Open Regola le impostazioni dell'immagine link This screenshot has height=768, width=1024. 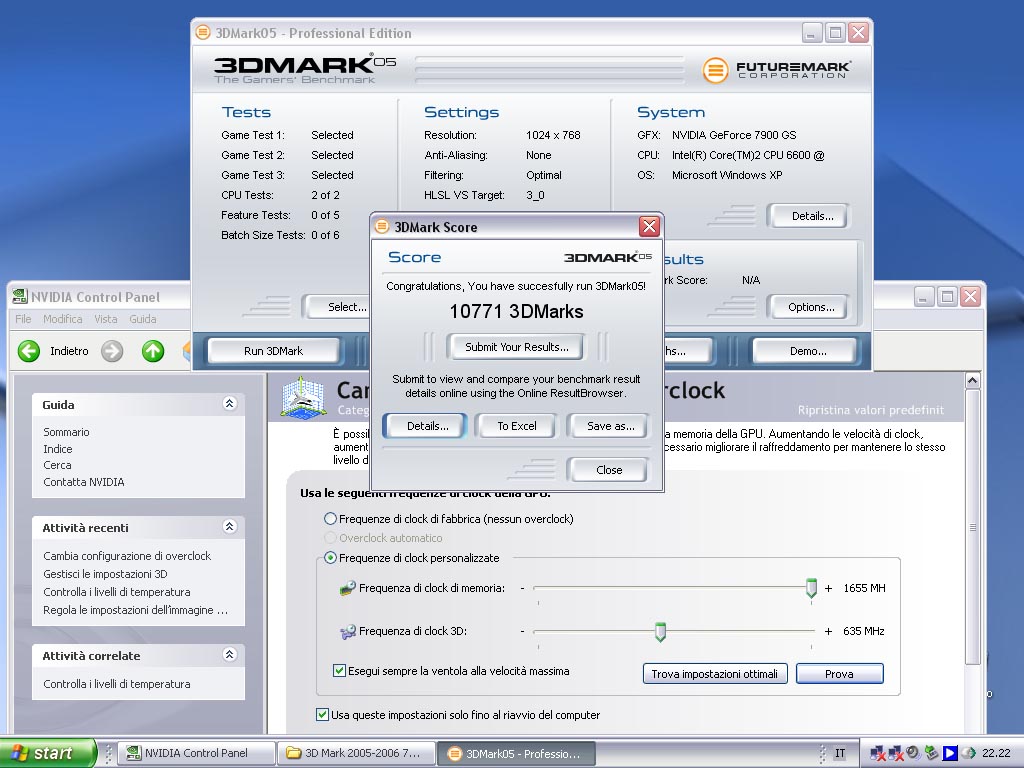[x=135, y=610]
